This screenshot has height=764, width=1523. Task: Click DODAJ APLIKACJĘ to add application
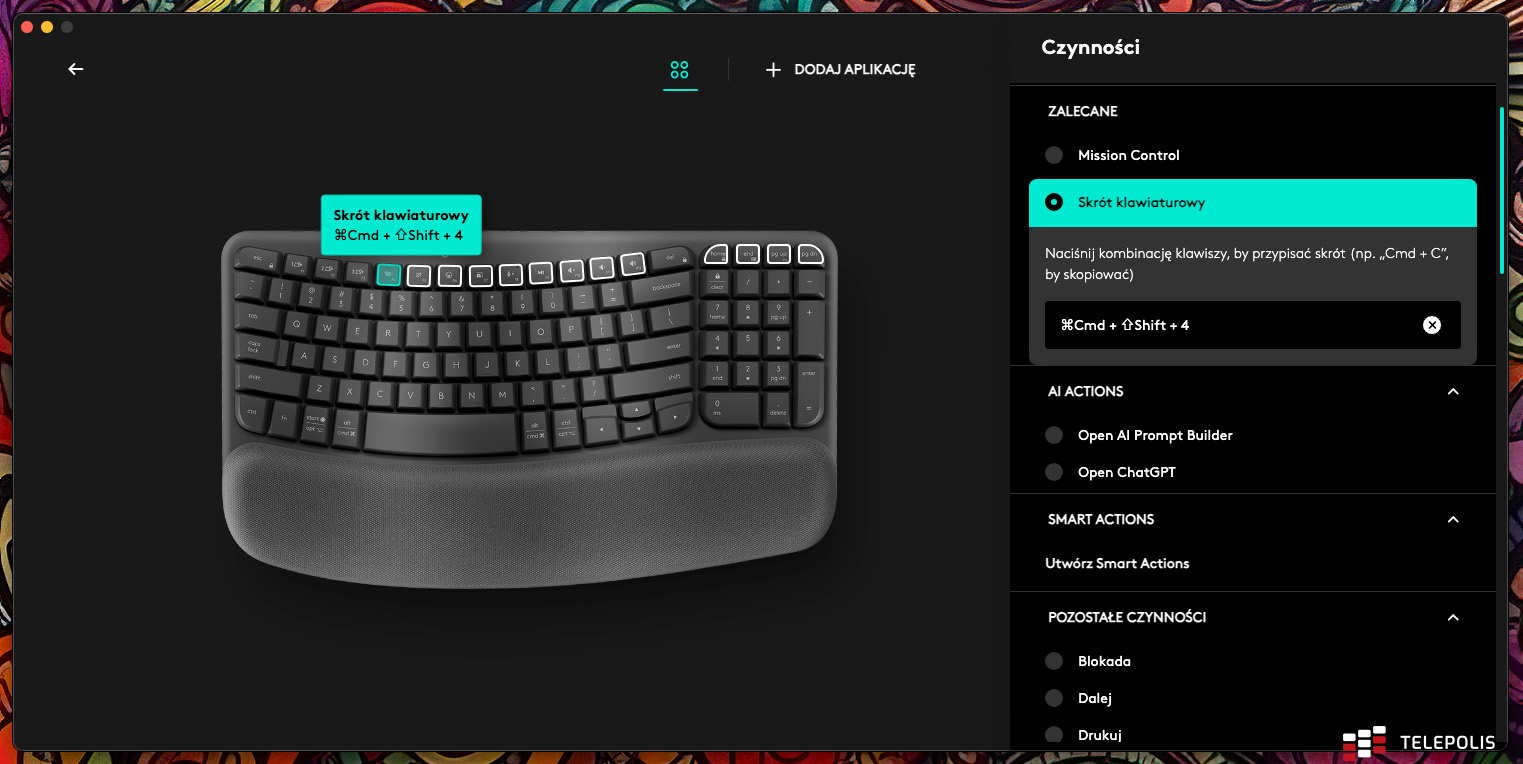[x=840, y=69]
